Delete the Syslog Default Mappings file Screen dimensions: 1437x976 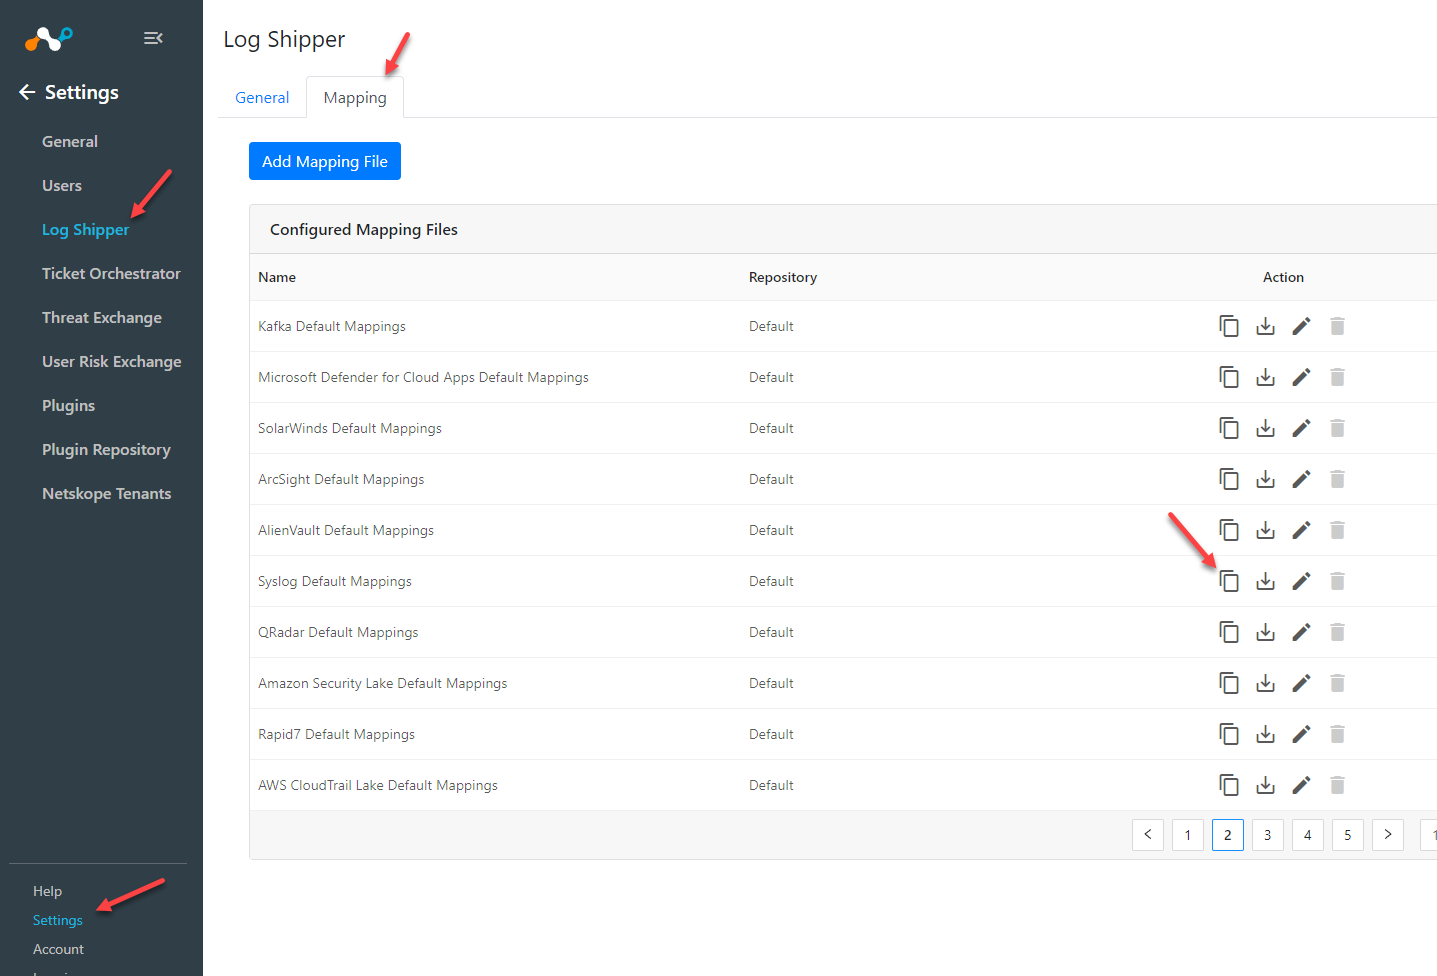click(1337, 581)
